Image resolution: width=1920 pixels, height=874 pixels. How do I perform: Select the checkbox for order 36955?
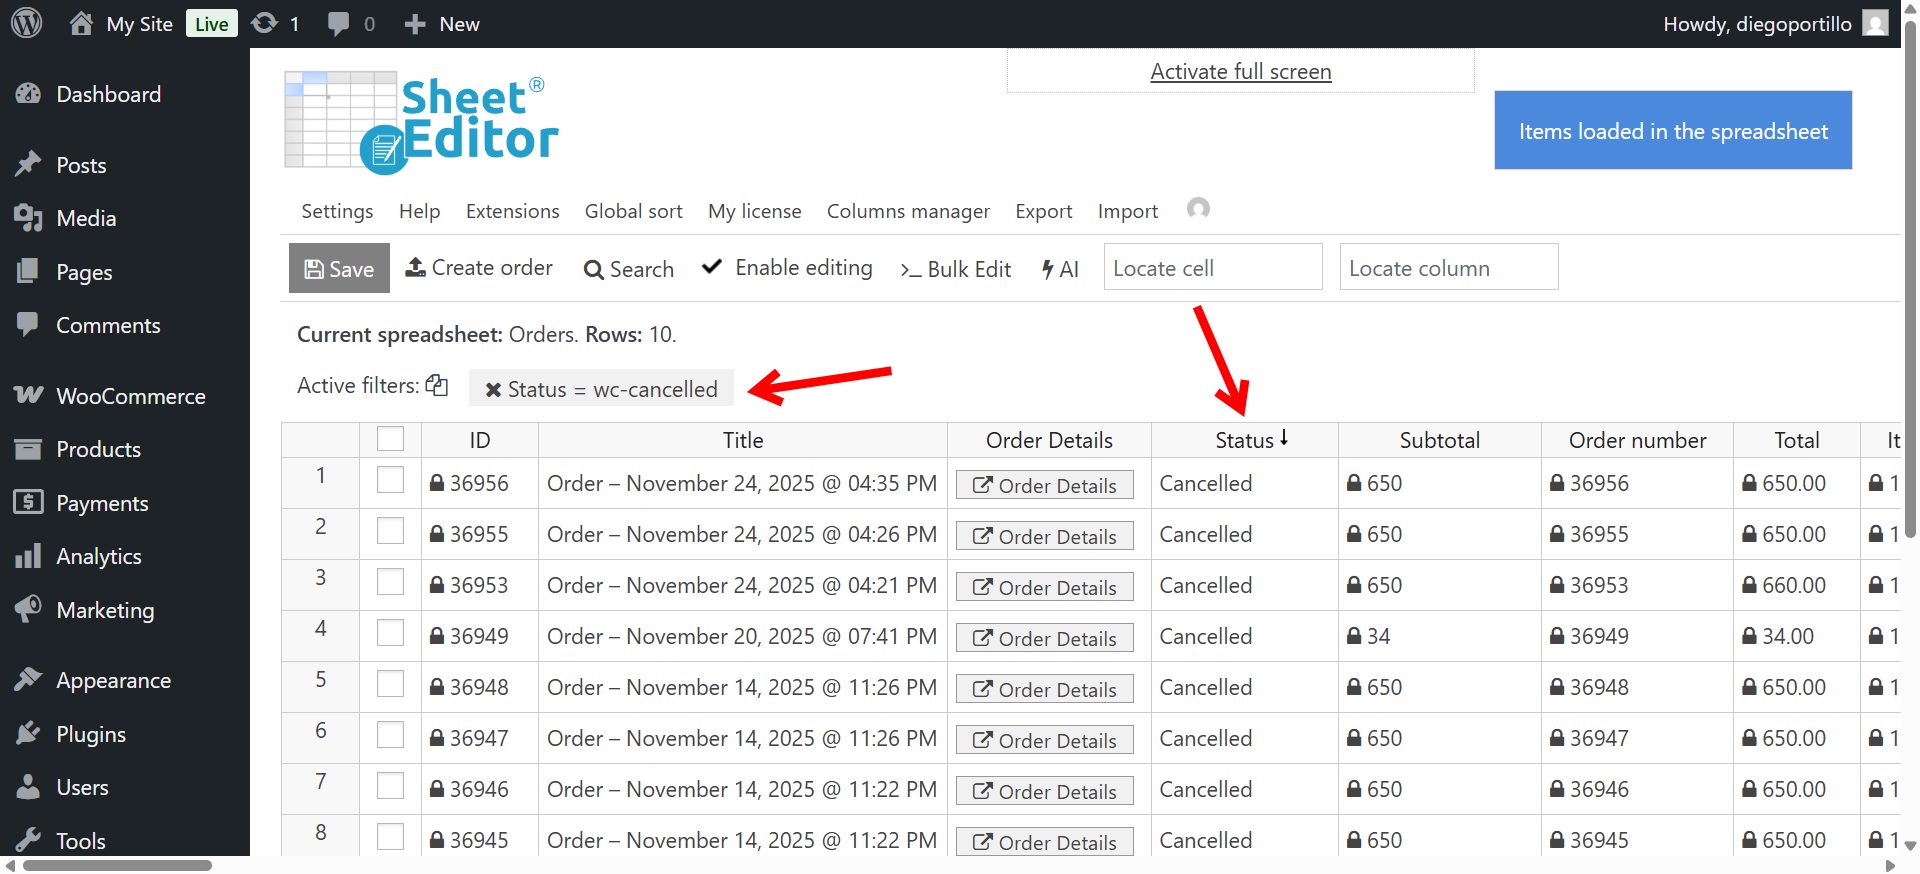click(390, 531)
